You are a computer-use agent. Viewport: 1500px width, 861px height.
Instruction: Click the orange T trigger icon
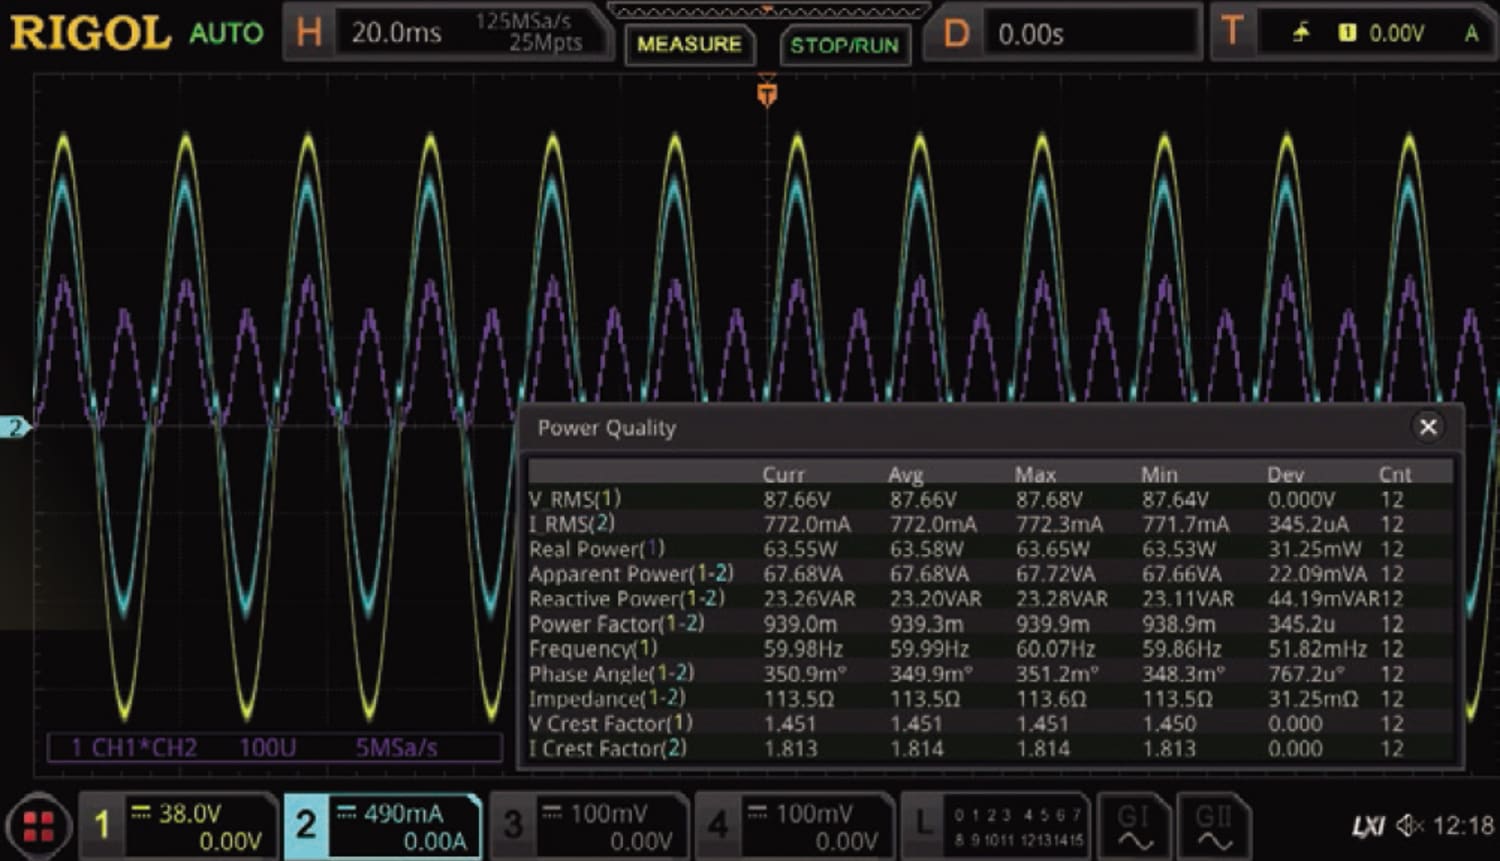coord(1231,32)
